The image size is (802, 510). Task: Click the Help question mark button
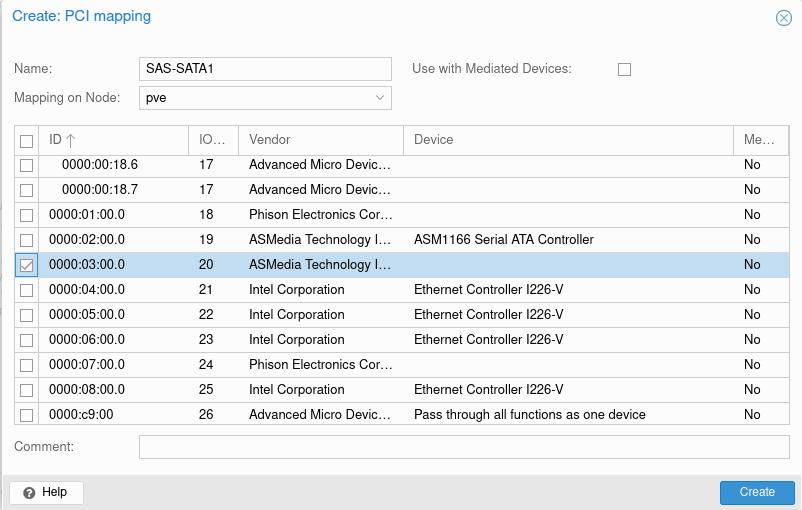pyautogui.click(x=46, y=492)
